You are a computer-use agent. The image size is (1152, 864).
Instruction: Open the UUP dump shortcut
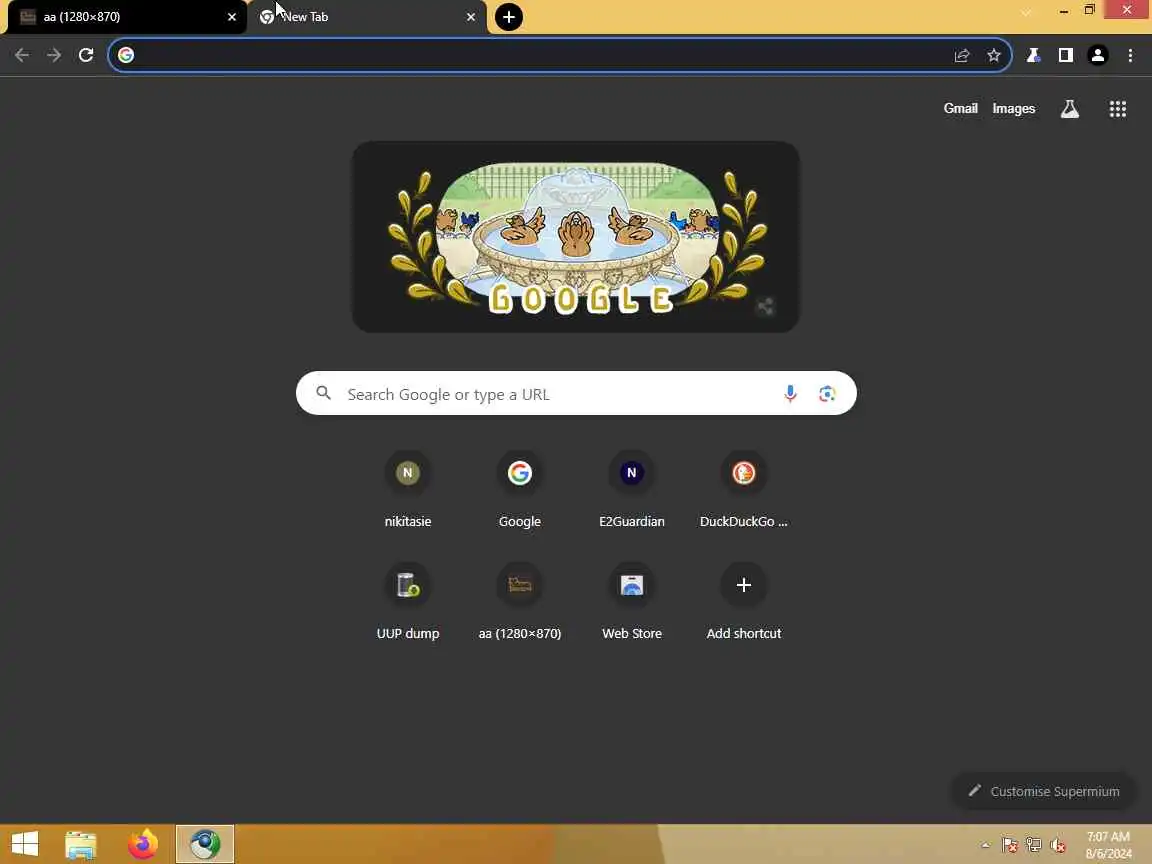[408, 602]
